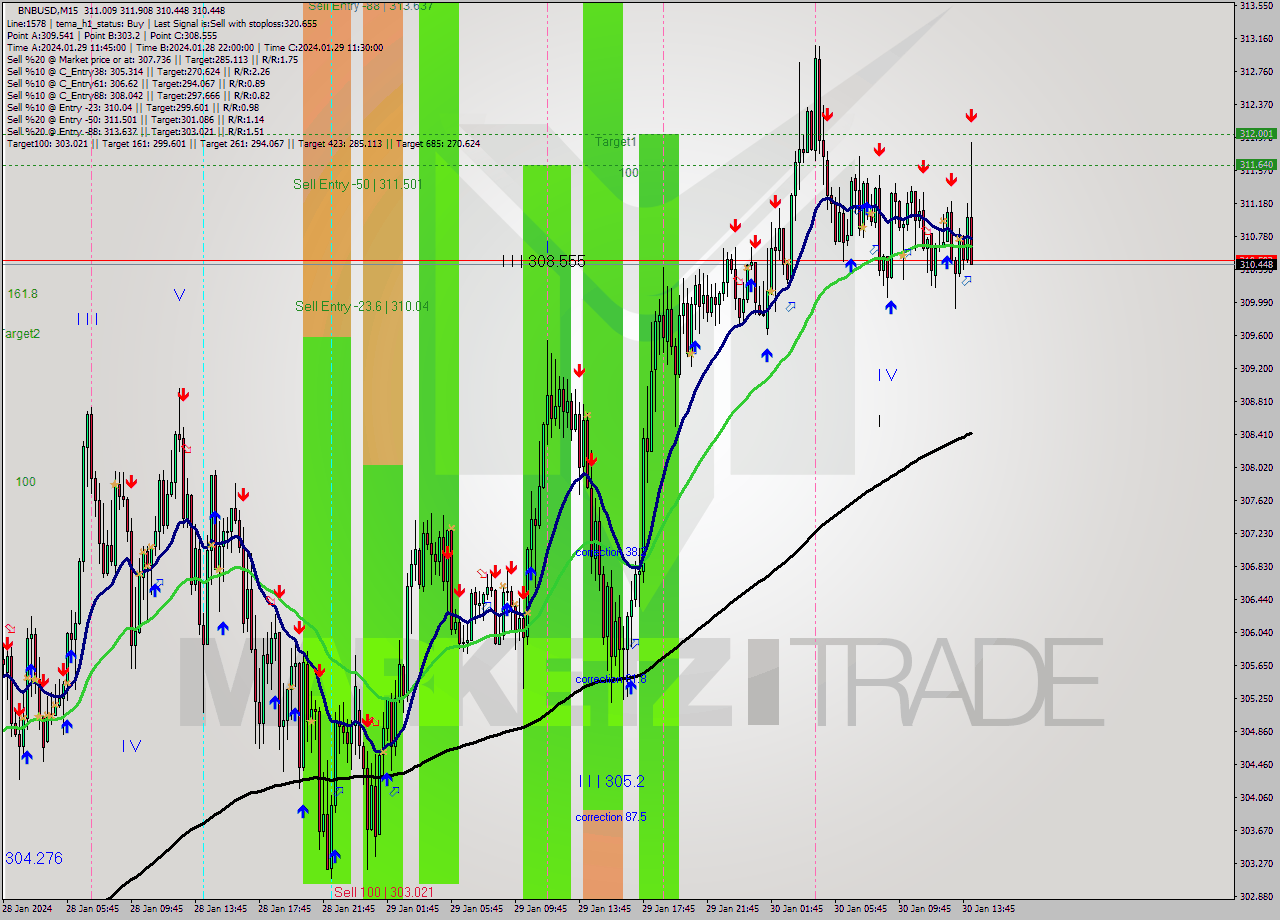Select the 'Target1' chart label
This screenshot has height=920, width=1280.
616,142
